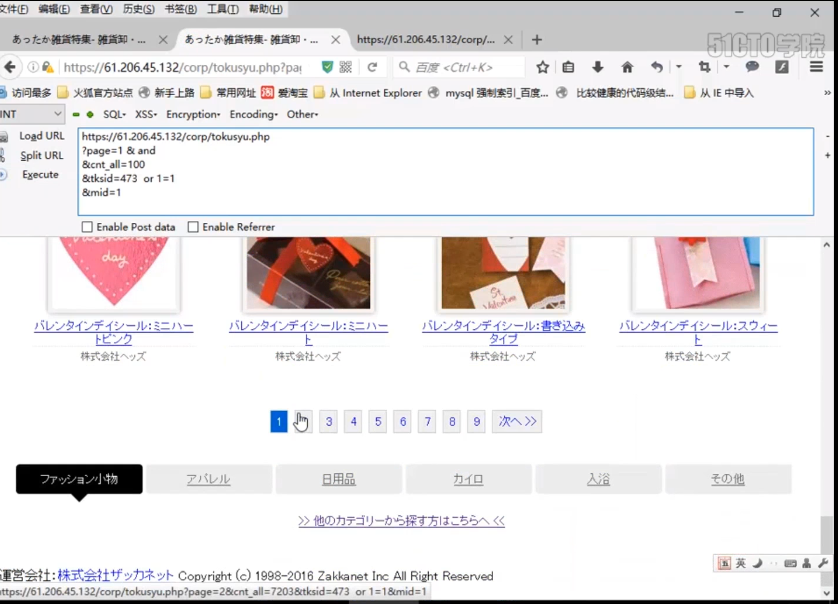Image resolution: width=838 pixels, height=604 pixels.
Task: Click the chat bubble toolbar icon
Action: click(x=753, y=65)
